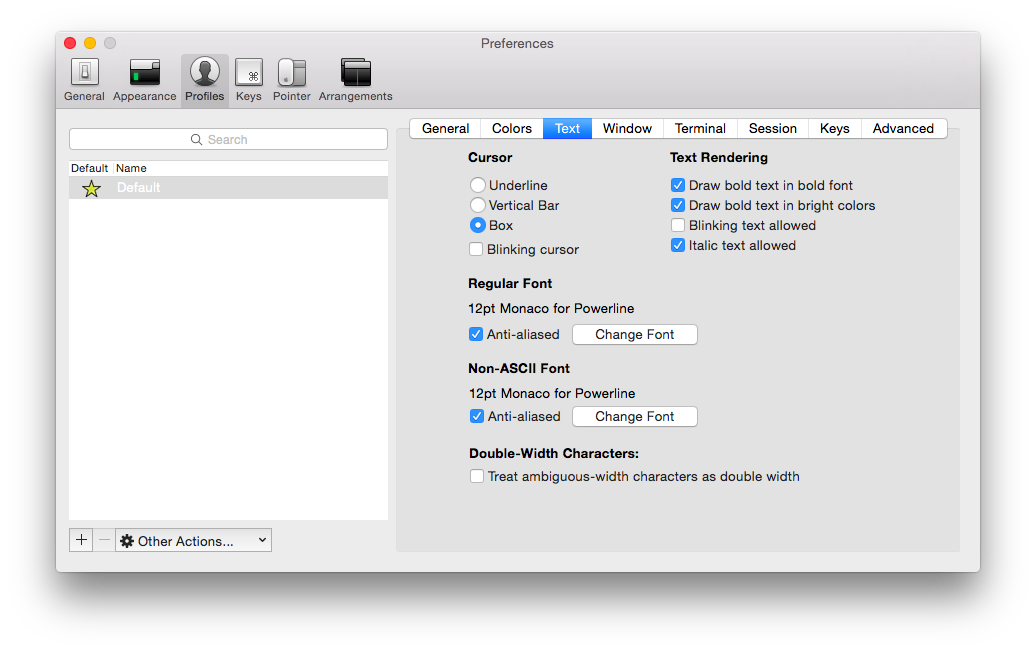
Task: Enable the Blinking cursor checkbox
Action: [x=476, y=249]
